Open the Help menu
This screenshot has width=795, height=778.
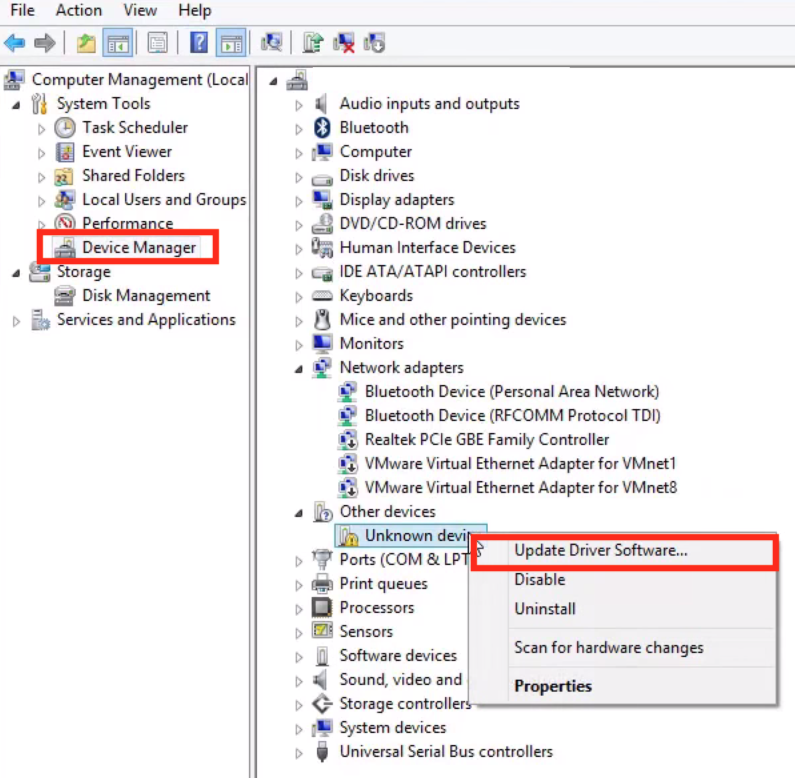195,10
